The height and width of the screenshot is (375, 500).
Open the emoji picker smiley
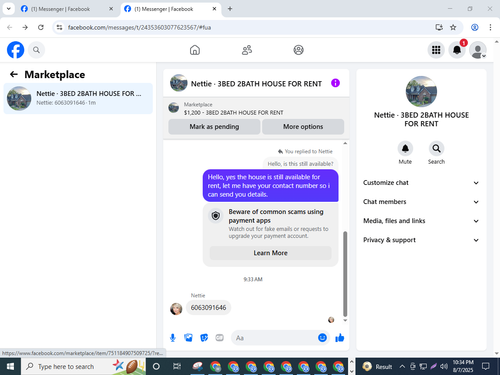(x=322, y=338)
